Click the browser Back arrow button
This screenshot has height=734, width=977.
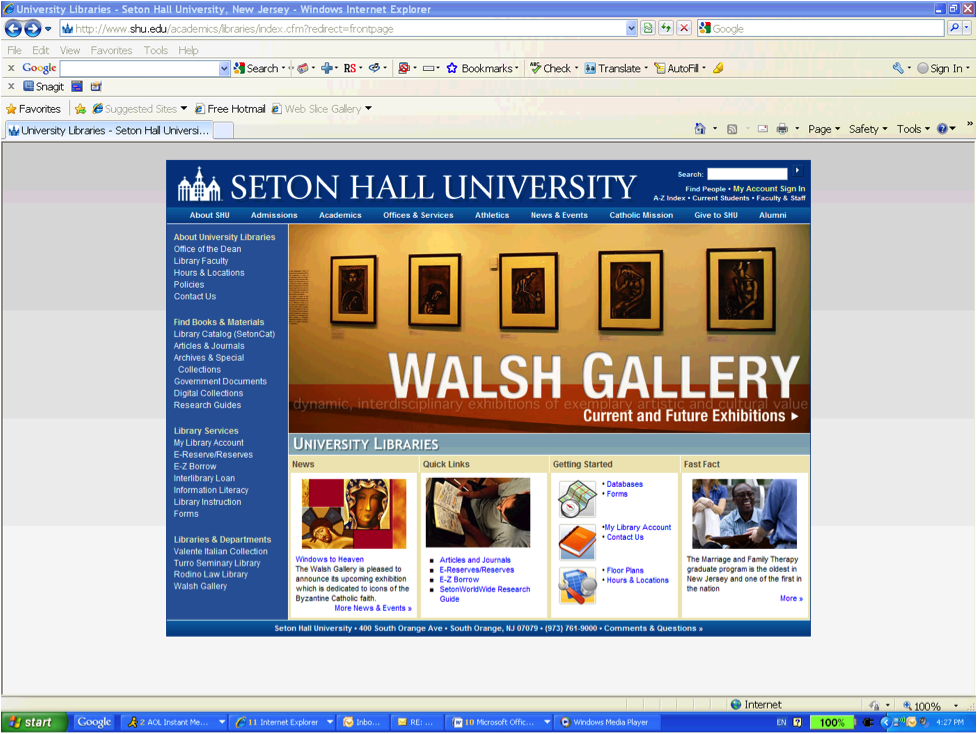point(13,29)
